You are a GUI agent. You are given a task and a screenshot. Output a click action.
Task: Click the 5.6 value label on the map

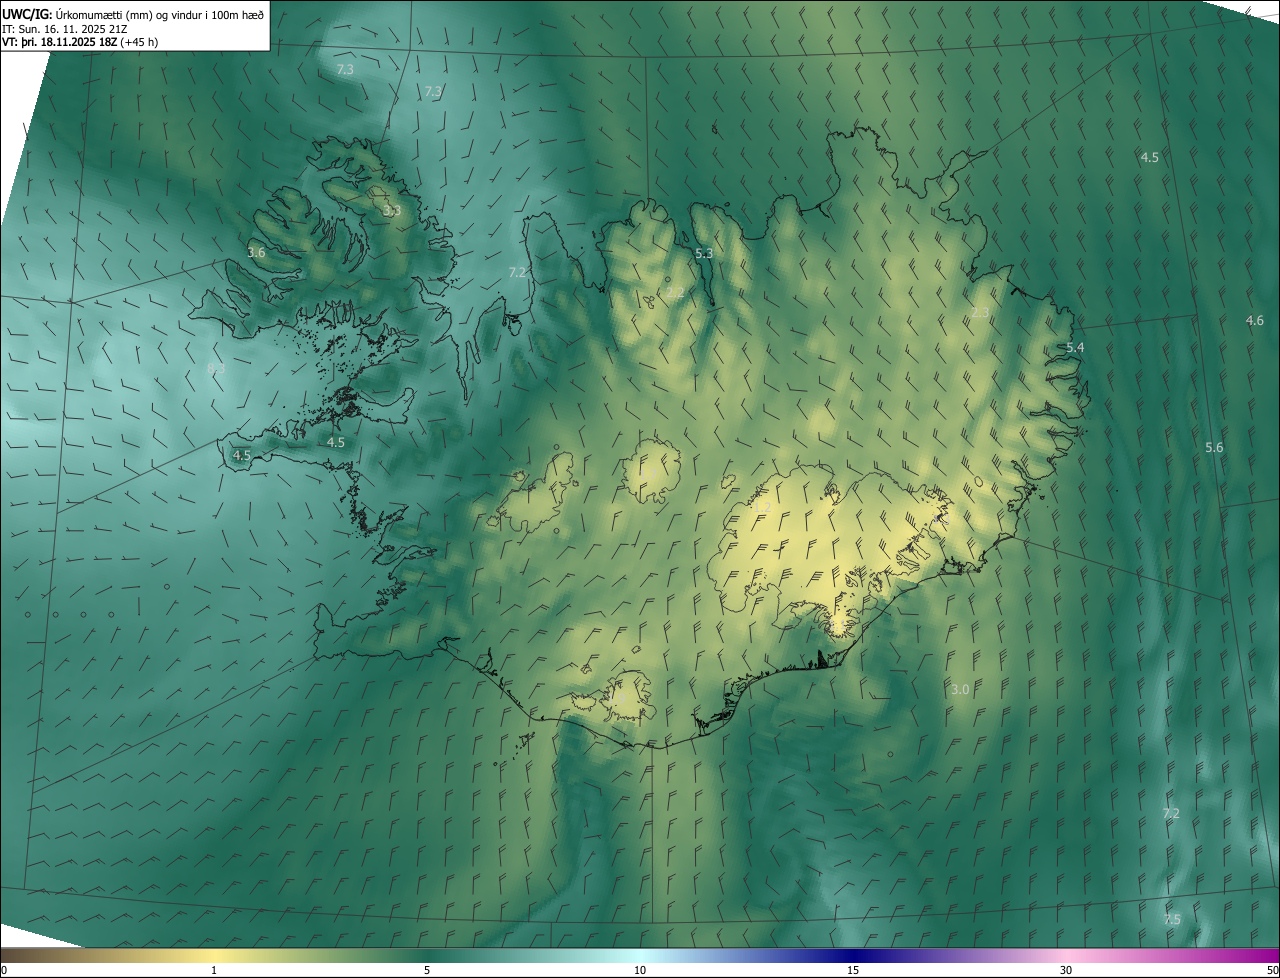1215,448
